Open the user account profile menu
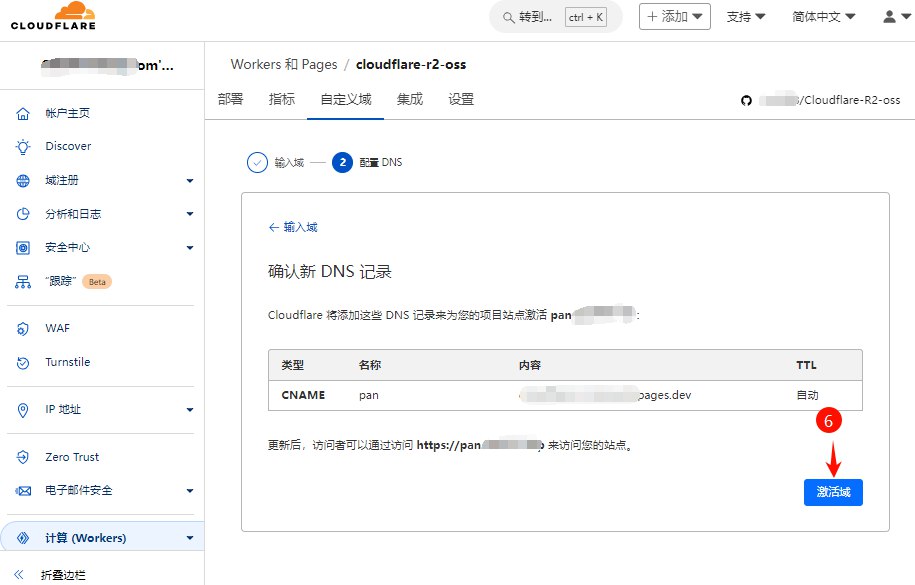The height and width of the screenshot is (585, 915). pyautogui.click(x=895, y=17)
